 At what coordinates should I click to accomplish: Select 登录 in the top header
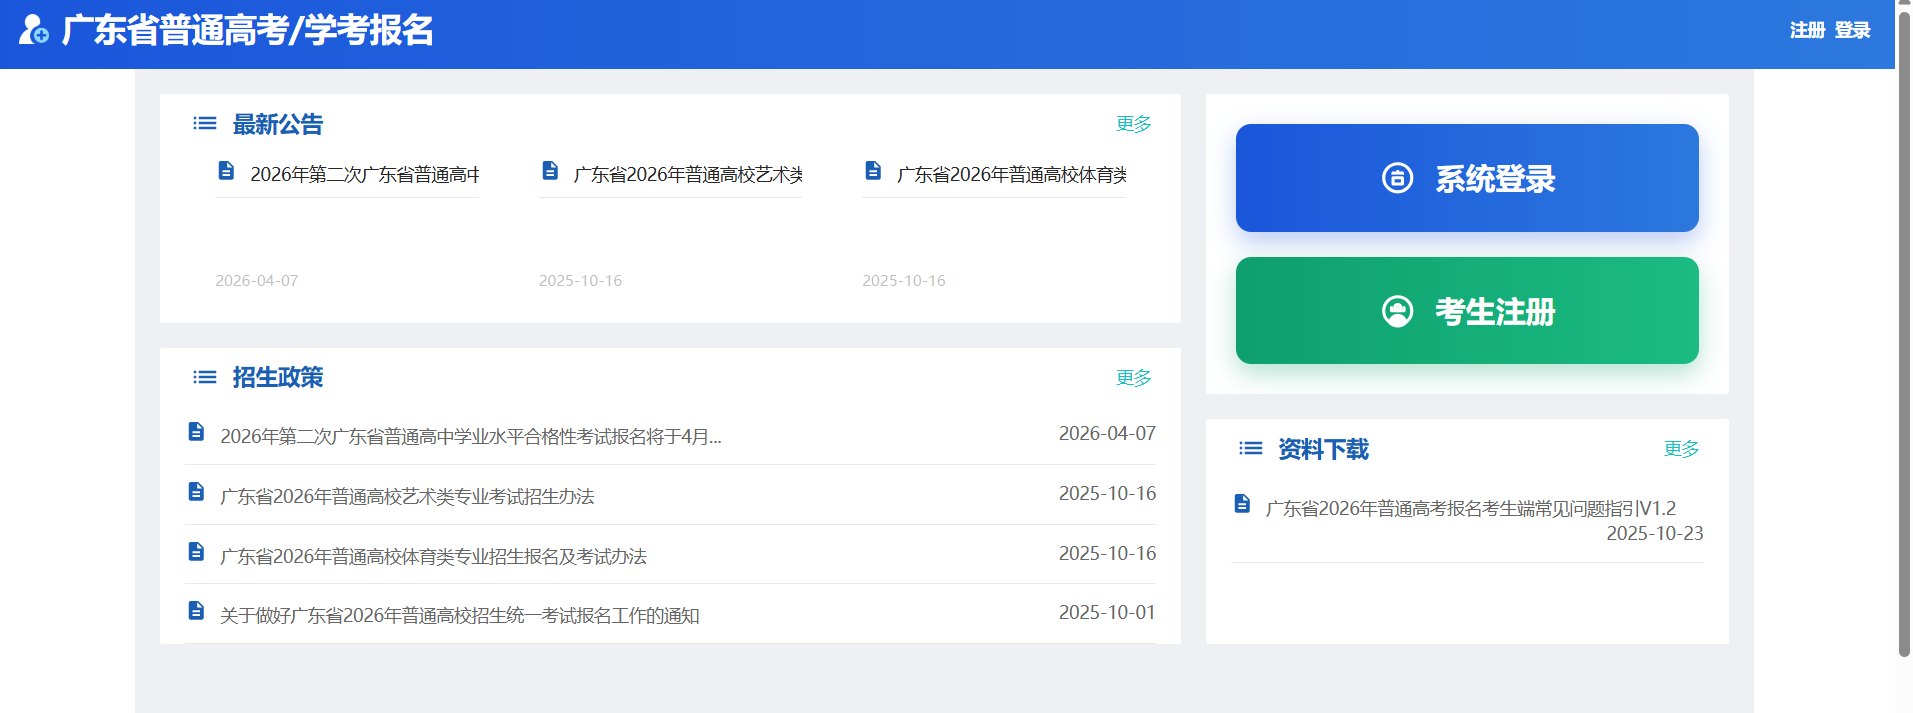point(1852,30)
